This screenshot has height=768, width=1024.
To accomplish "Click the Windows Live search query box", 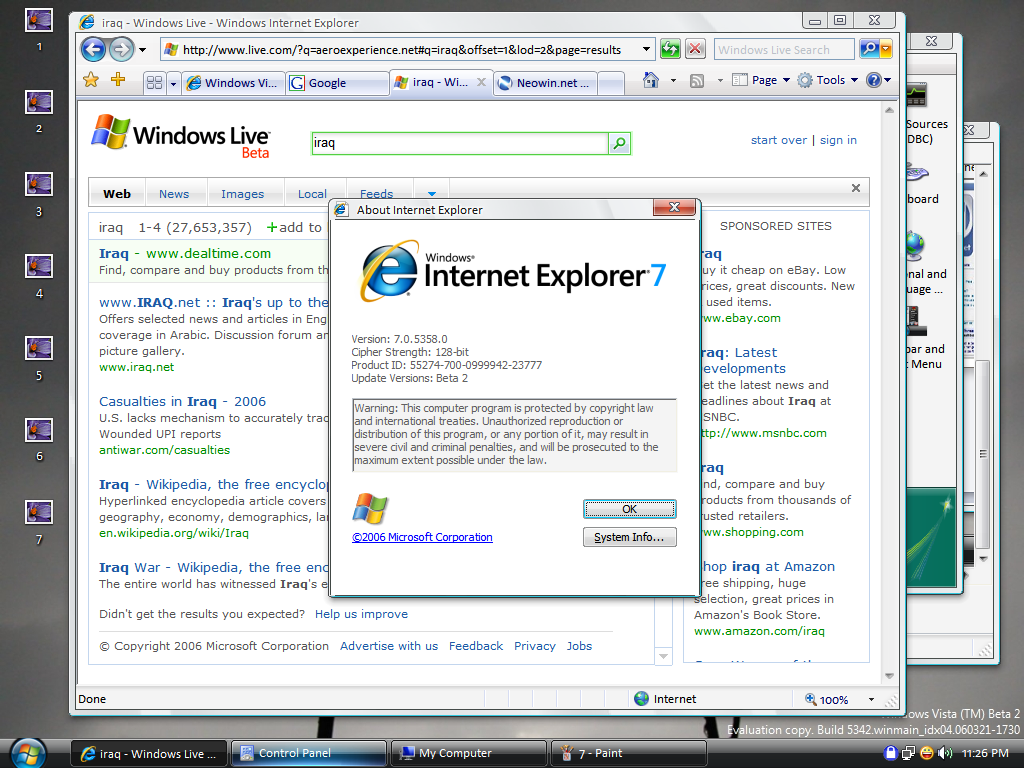I will coord(460,143).
